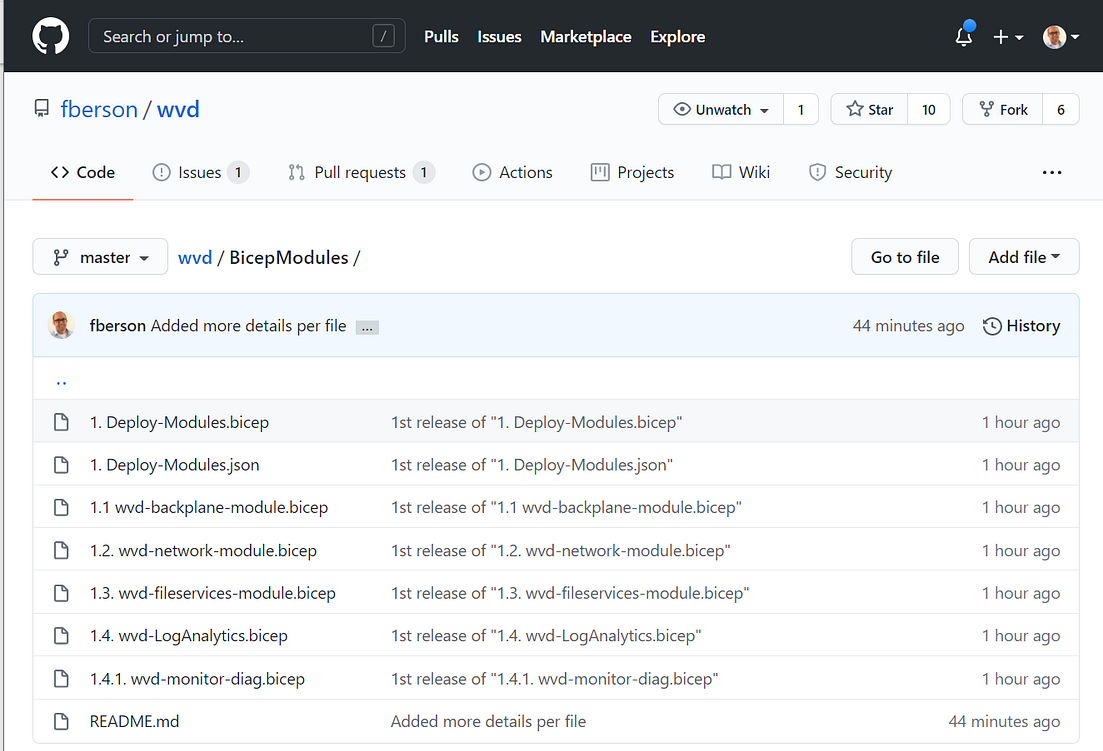Open the notifications bell
The height and width of the screenshot is (751, 1103).
point(964,36)
